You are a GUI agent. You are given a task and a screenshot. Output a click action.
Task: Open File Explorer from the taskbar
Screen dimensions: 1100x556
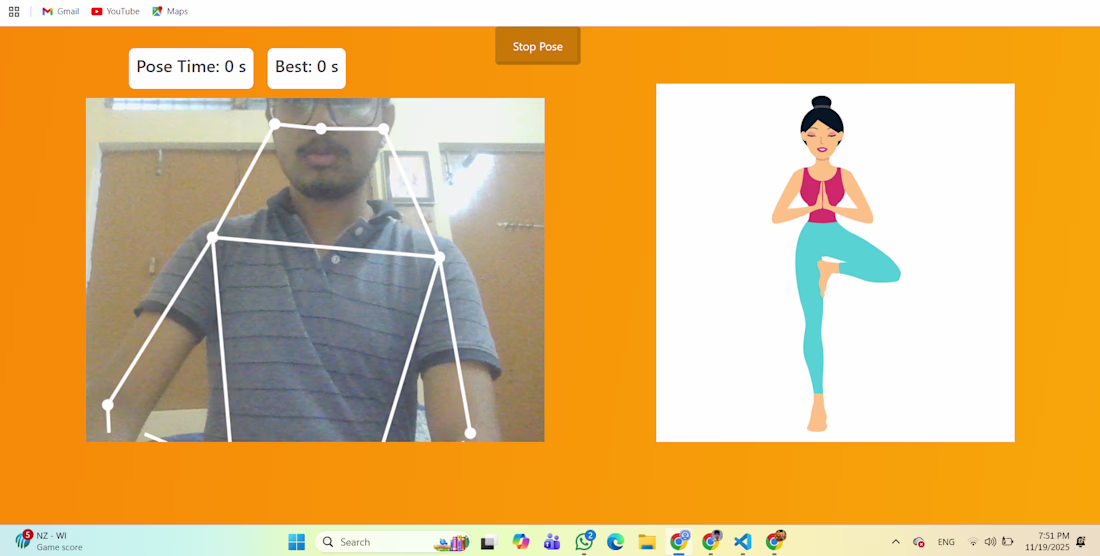point(647,542)
